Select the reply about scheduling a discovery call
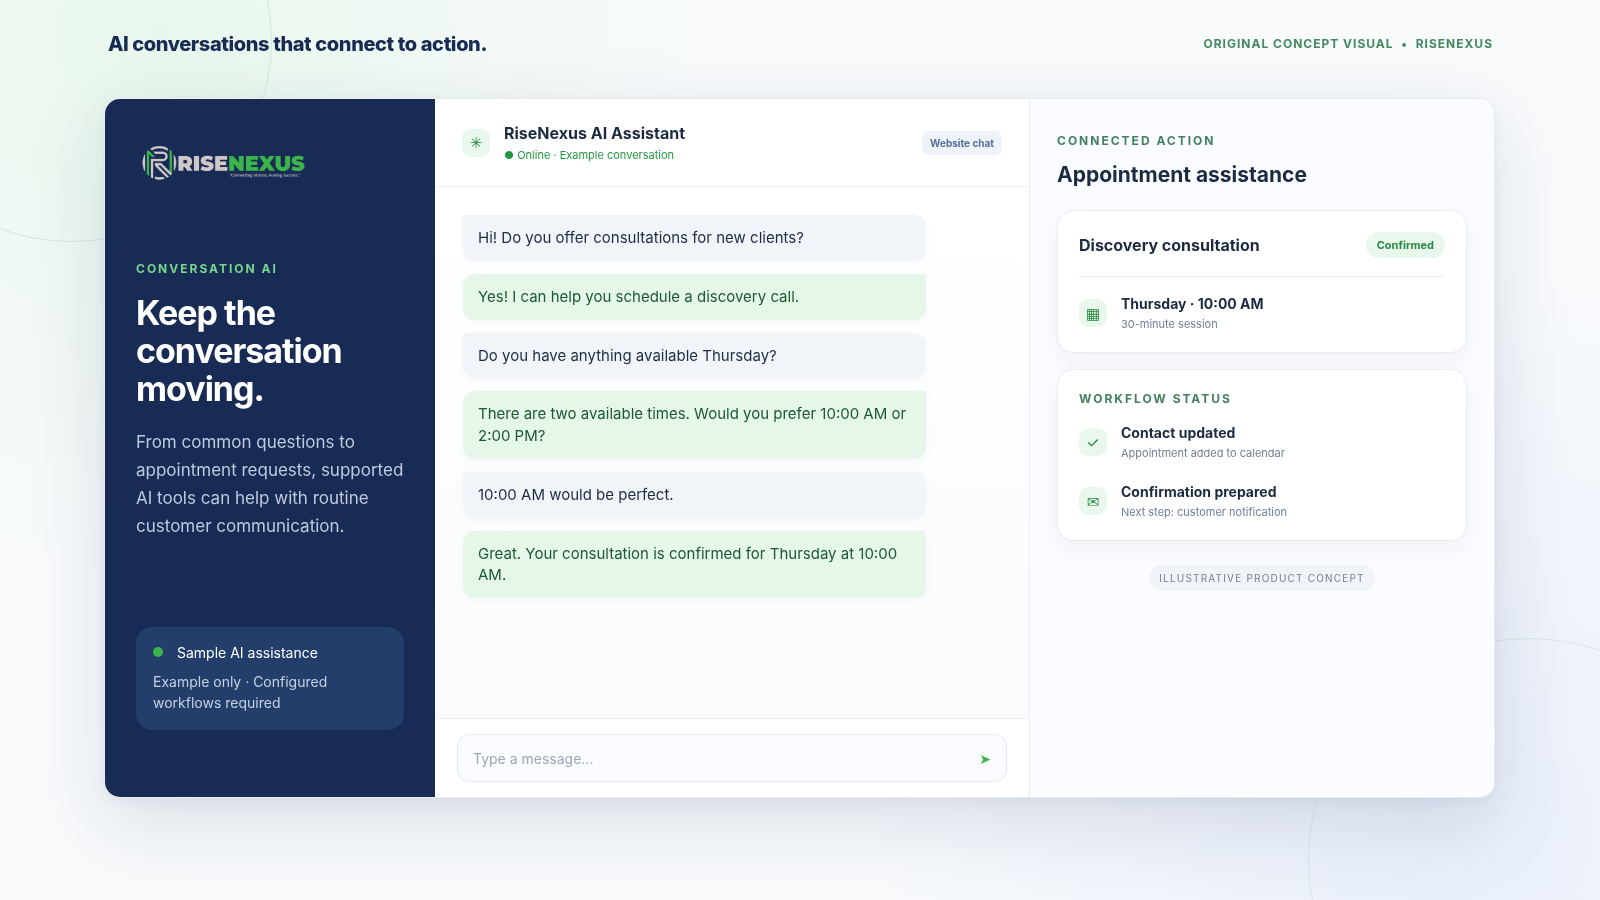1600x900 pixels. tap(694, 297)
